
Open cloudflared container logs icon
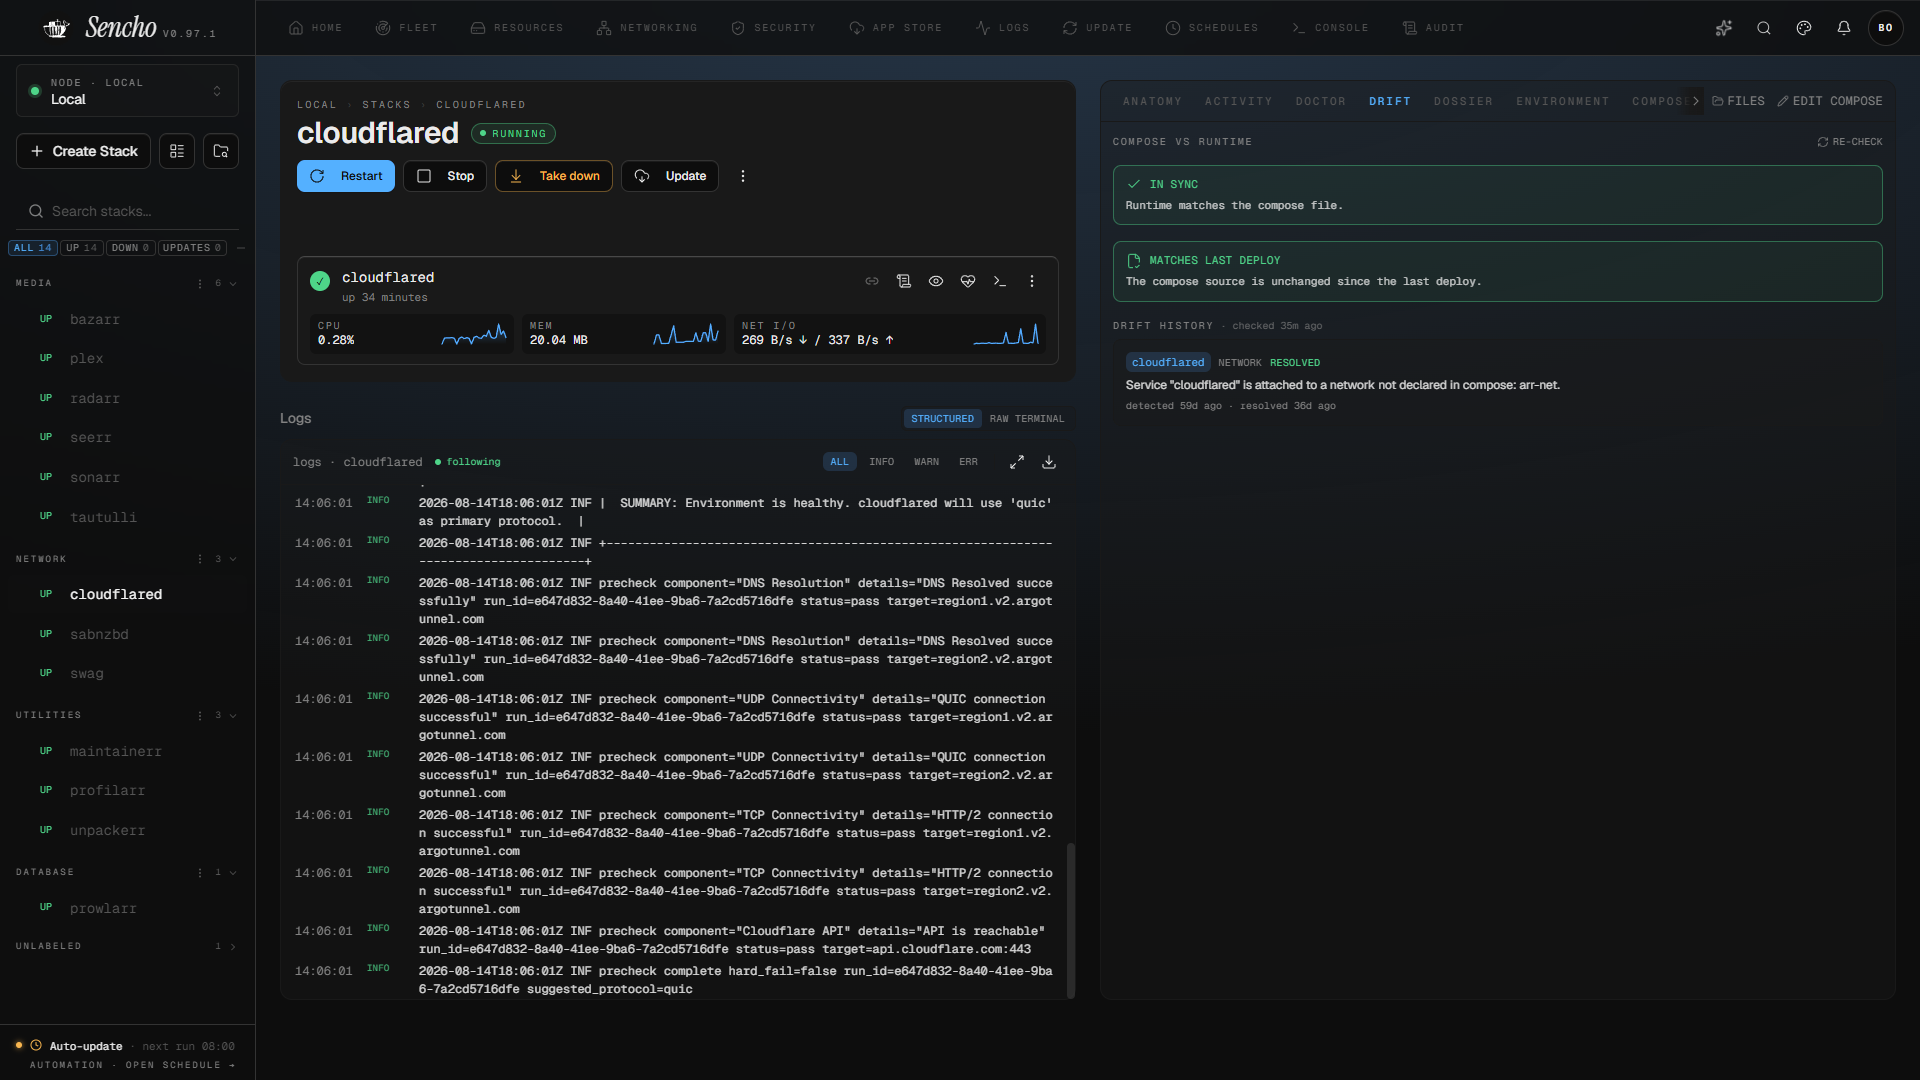pyautogui.click(x=904, y=281)
